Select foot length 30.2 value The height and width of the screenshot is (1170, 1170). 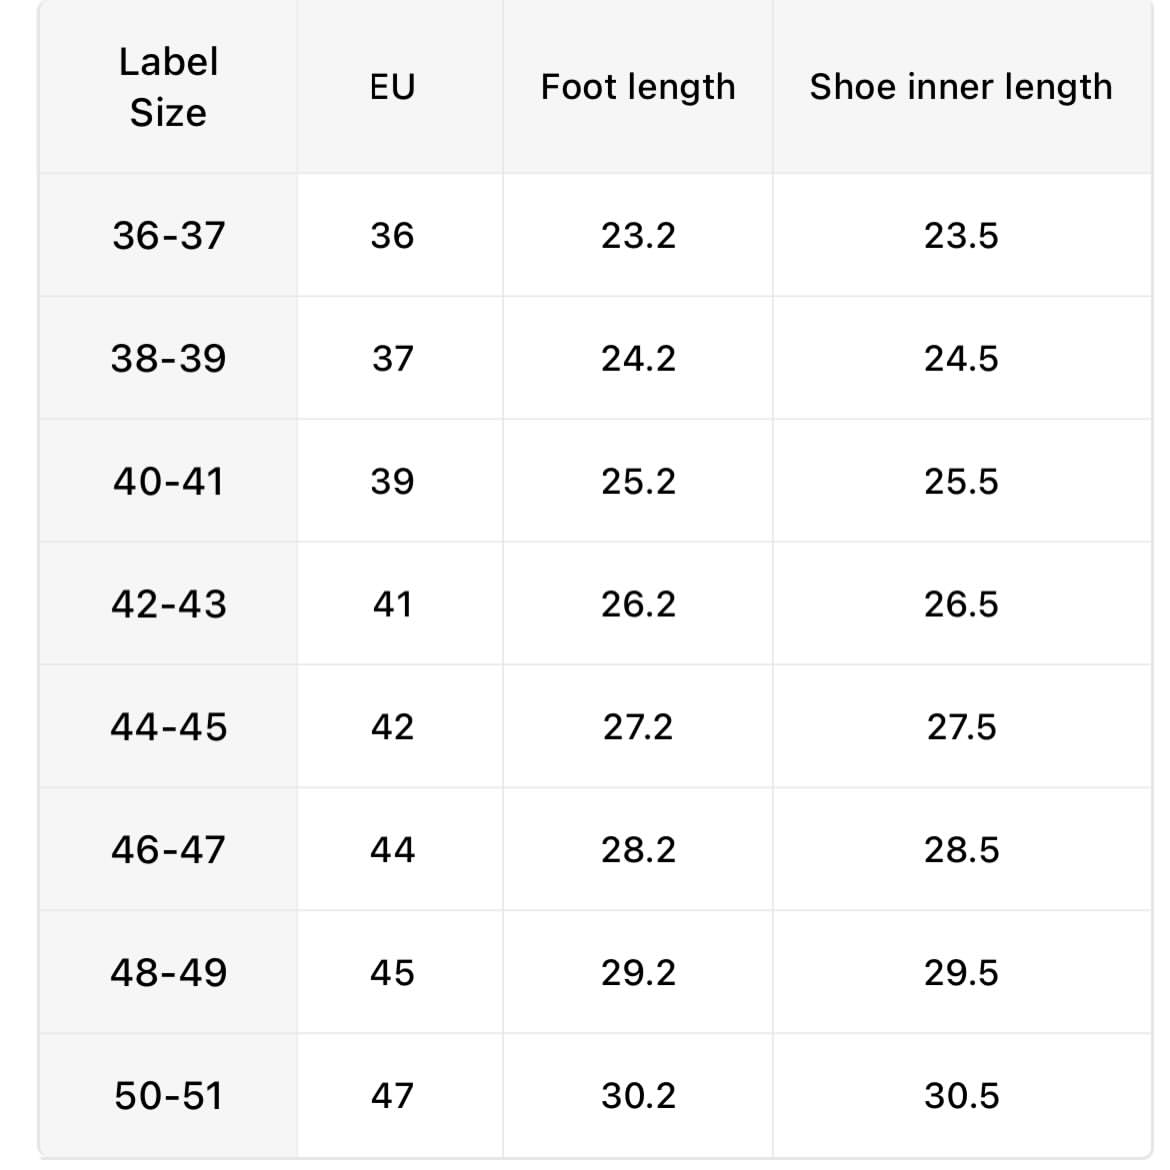point(638,1095)
